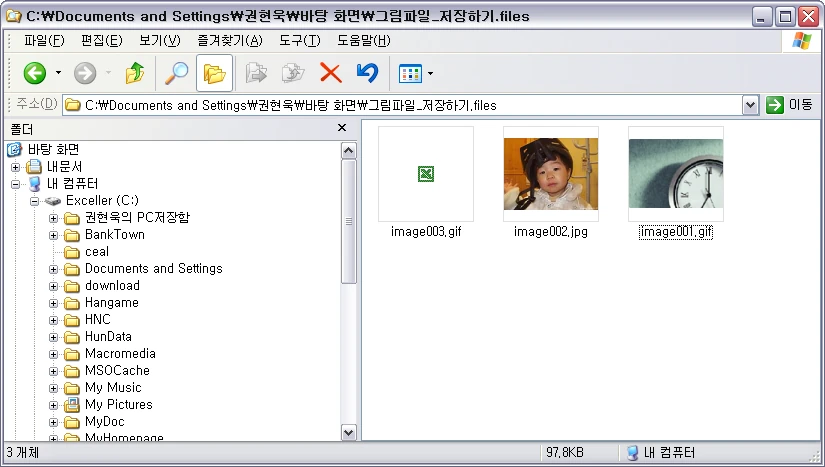Click the Move To toolbar icon
This screenshot has height=467, width=825.
click(x=256, y=73)
